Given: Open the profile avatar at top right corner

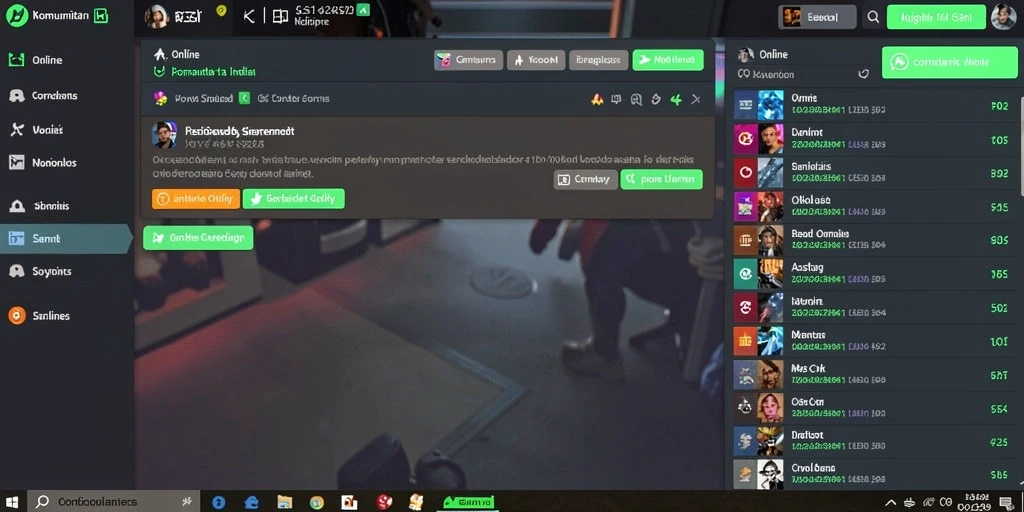Looking at the screenshot, I should [x=1003, y=17].
